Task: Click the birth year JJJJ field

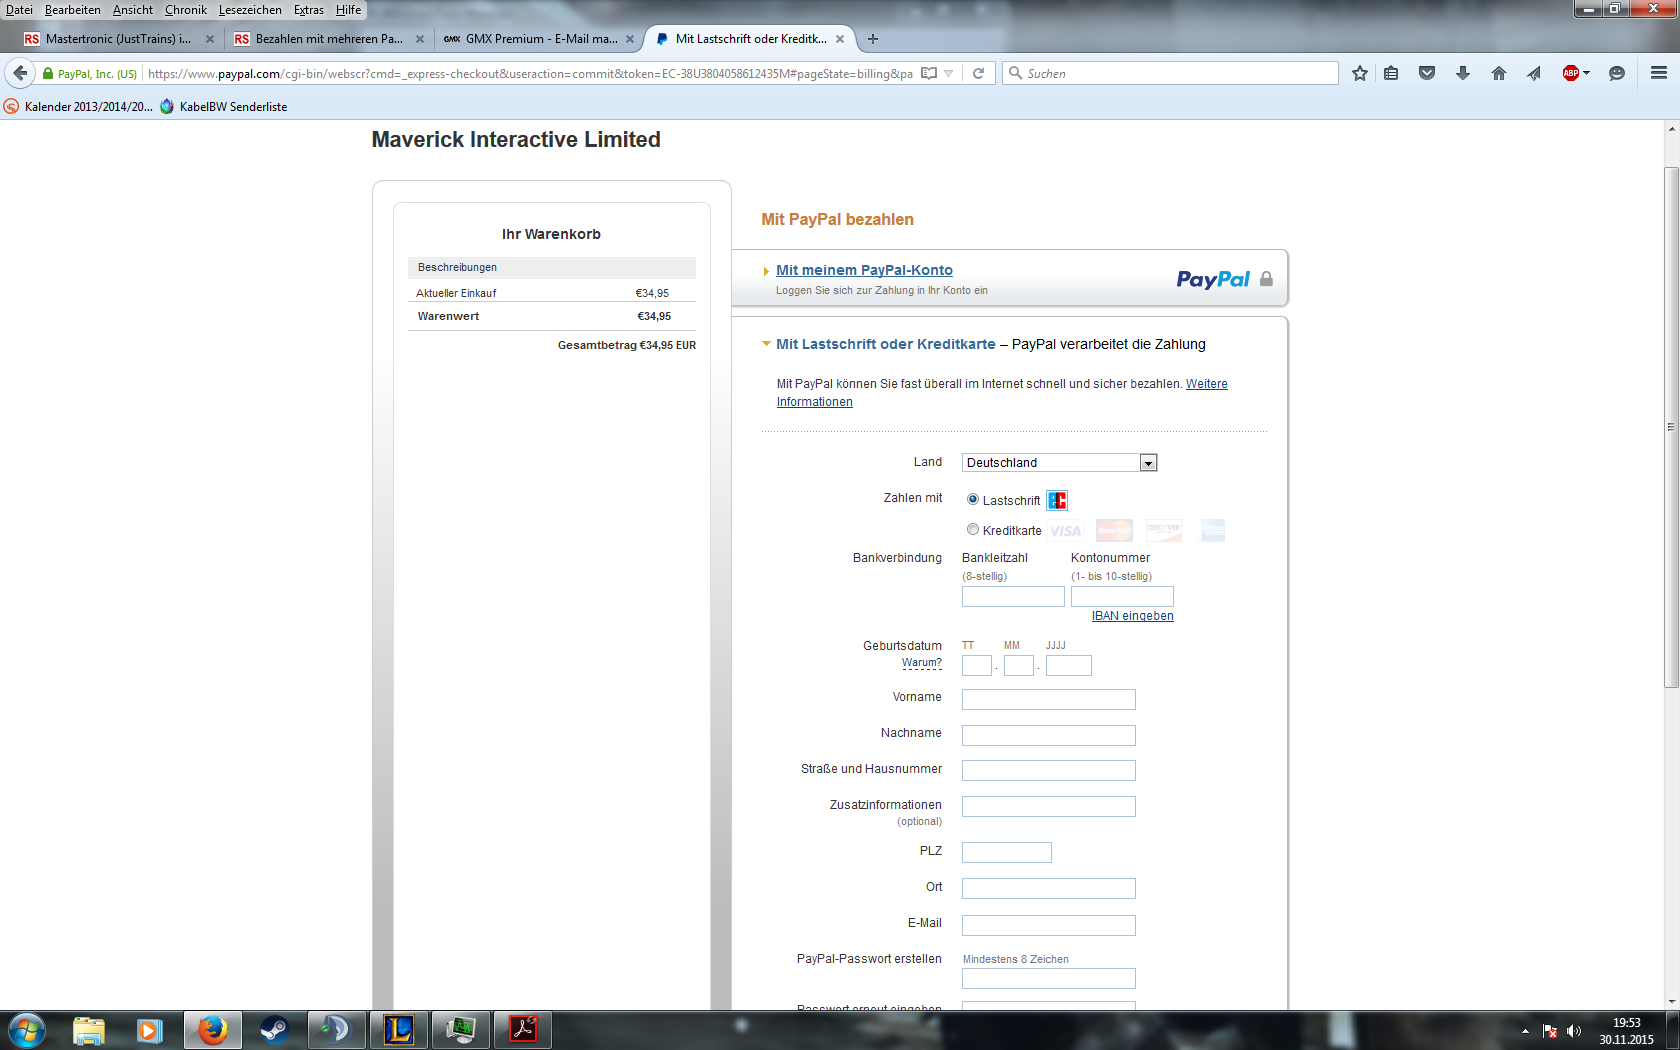Action: click(x=1069, y=665)
